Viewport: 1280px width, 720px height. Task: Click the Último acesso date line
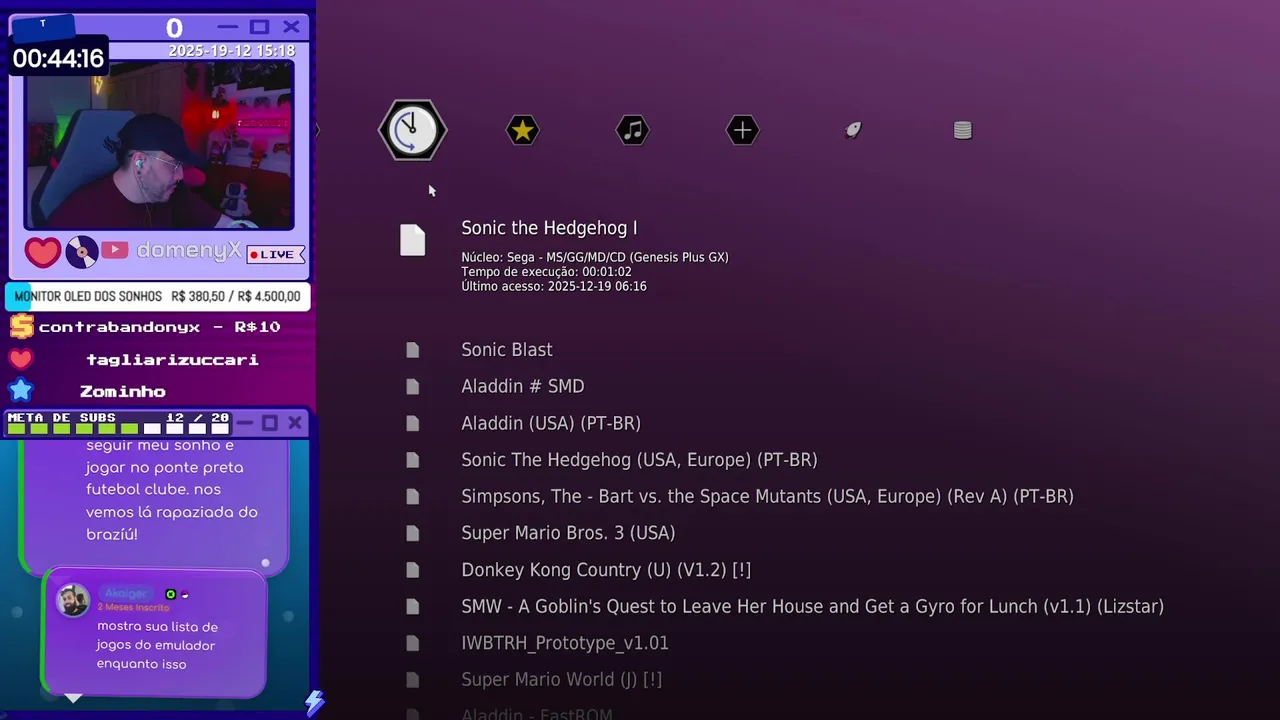tap(554, 286)
